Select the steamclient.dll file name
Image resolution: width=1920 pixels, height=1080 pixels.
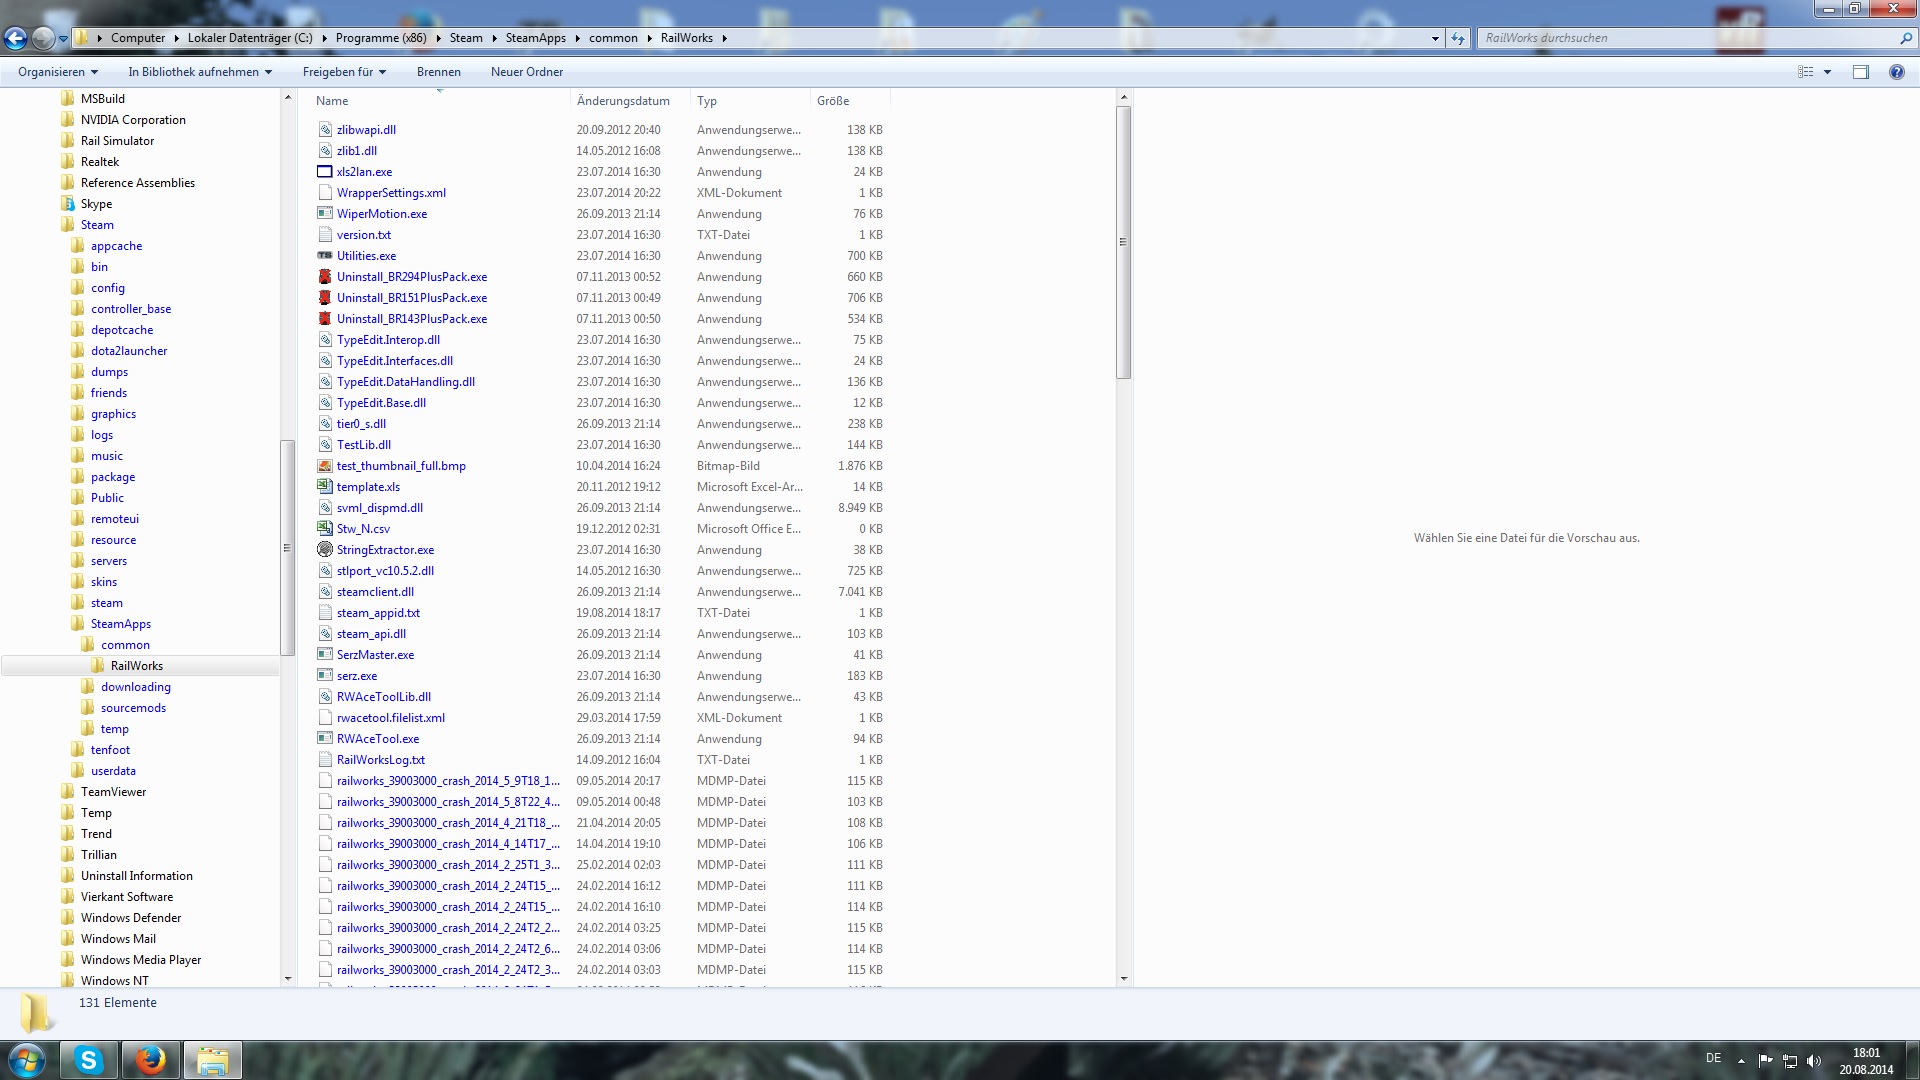[375, 592]
